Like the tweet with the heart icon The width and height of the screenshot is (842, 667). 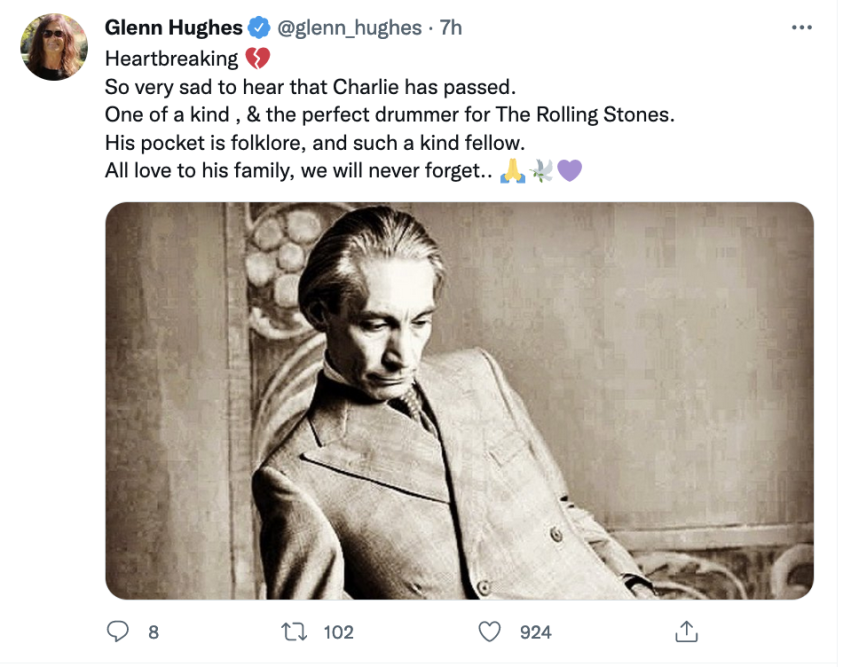(x=489, y=631)
